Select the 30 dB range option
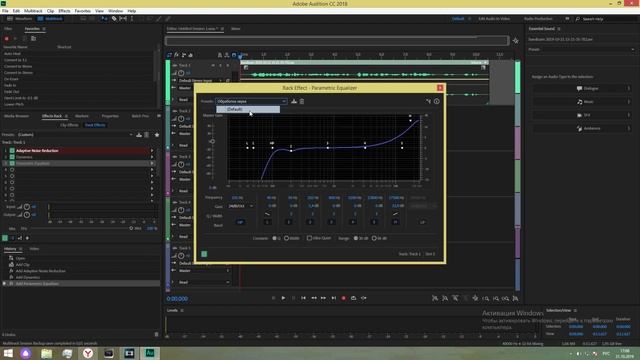The image size is (640, 360). tap(356, 238)
